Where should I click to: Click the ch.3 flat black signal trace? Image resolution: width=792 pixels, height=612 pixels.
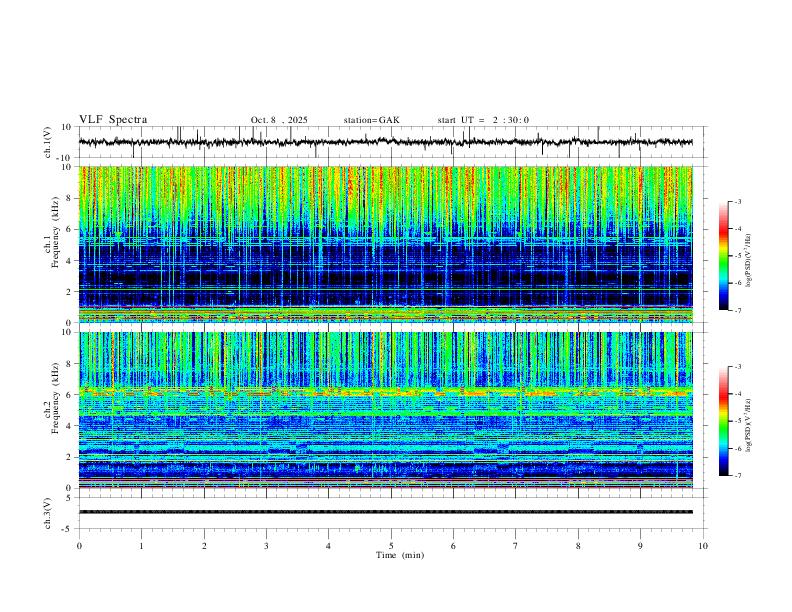point(386,512)
